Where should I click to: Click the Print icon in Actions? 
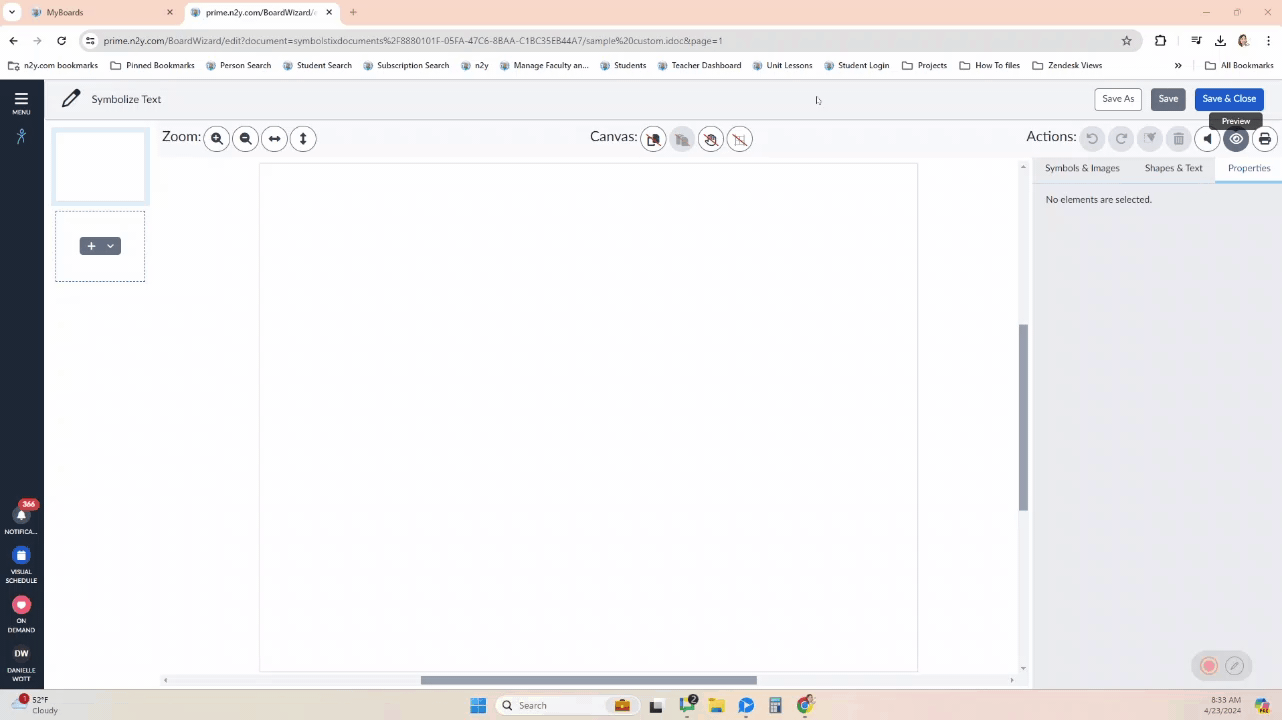click(x=1265, y=139)
